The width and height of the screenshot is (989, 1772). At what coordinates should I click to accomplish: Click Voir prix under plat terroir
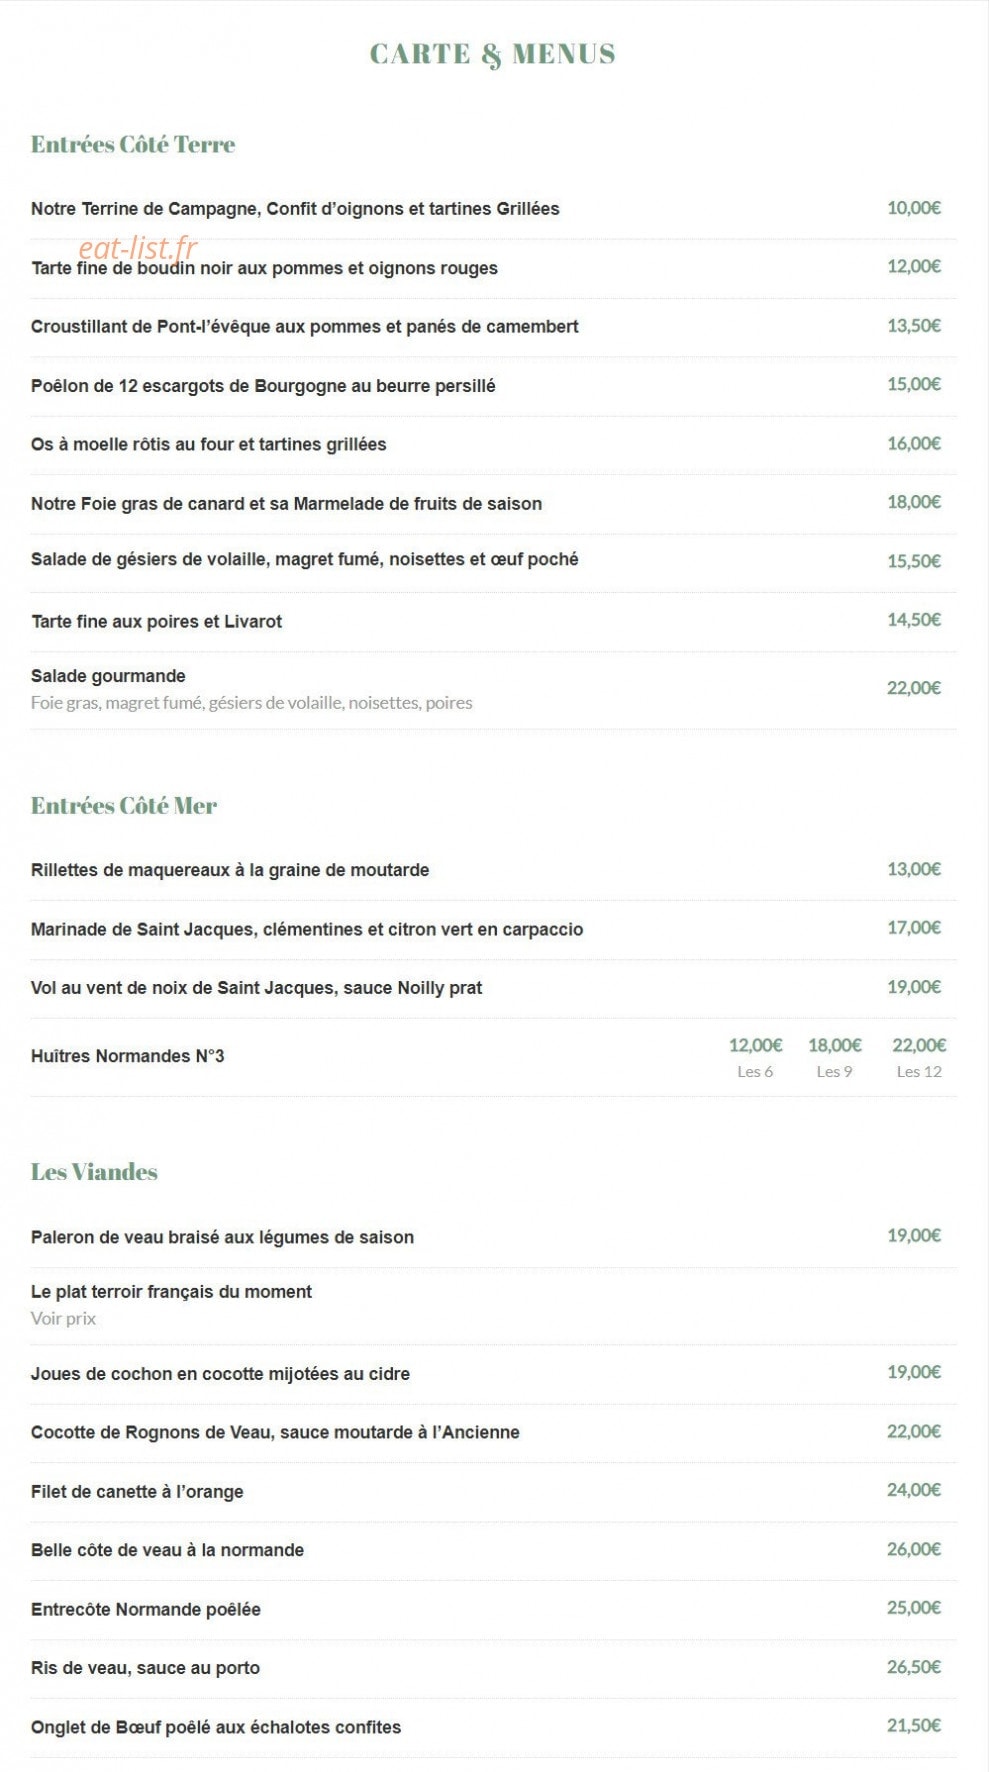point(63,1319)
